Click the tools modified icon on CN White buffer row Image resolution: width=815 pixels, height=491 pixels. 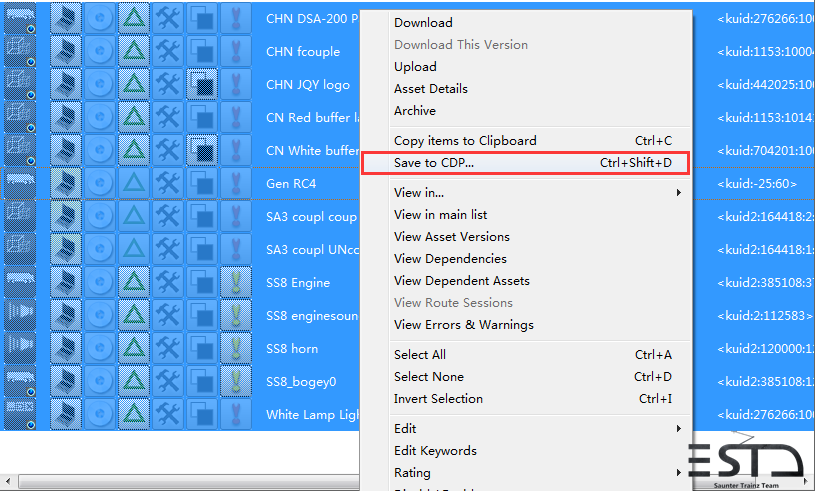[168, 151]
